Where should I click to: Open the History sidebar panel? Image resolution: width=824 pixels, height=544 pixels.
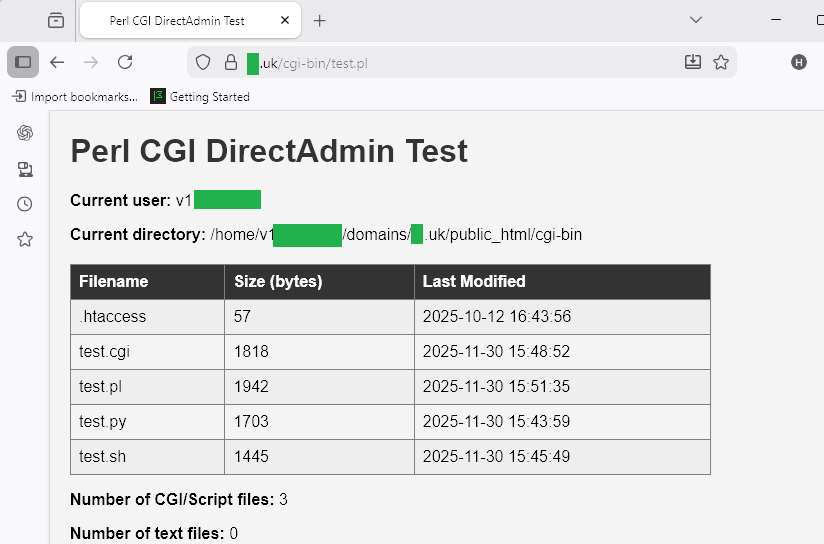coord(25,204)
